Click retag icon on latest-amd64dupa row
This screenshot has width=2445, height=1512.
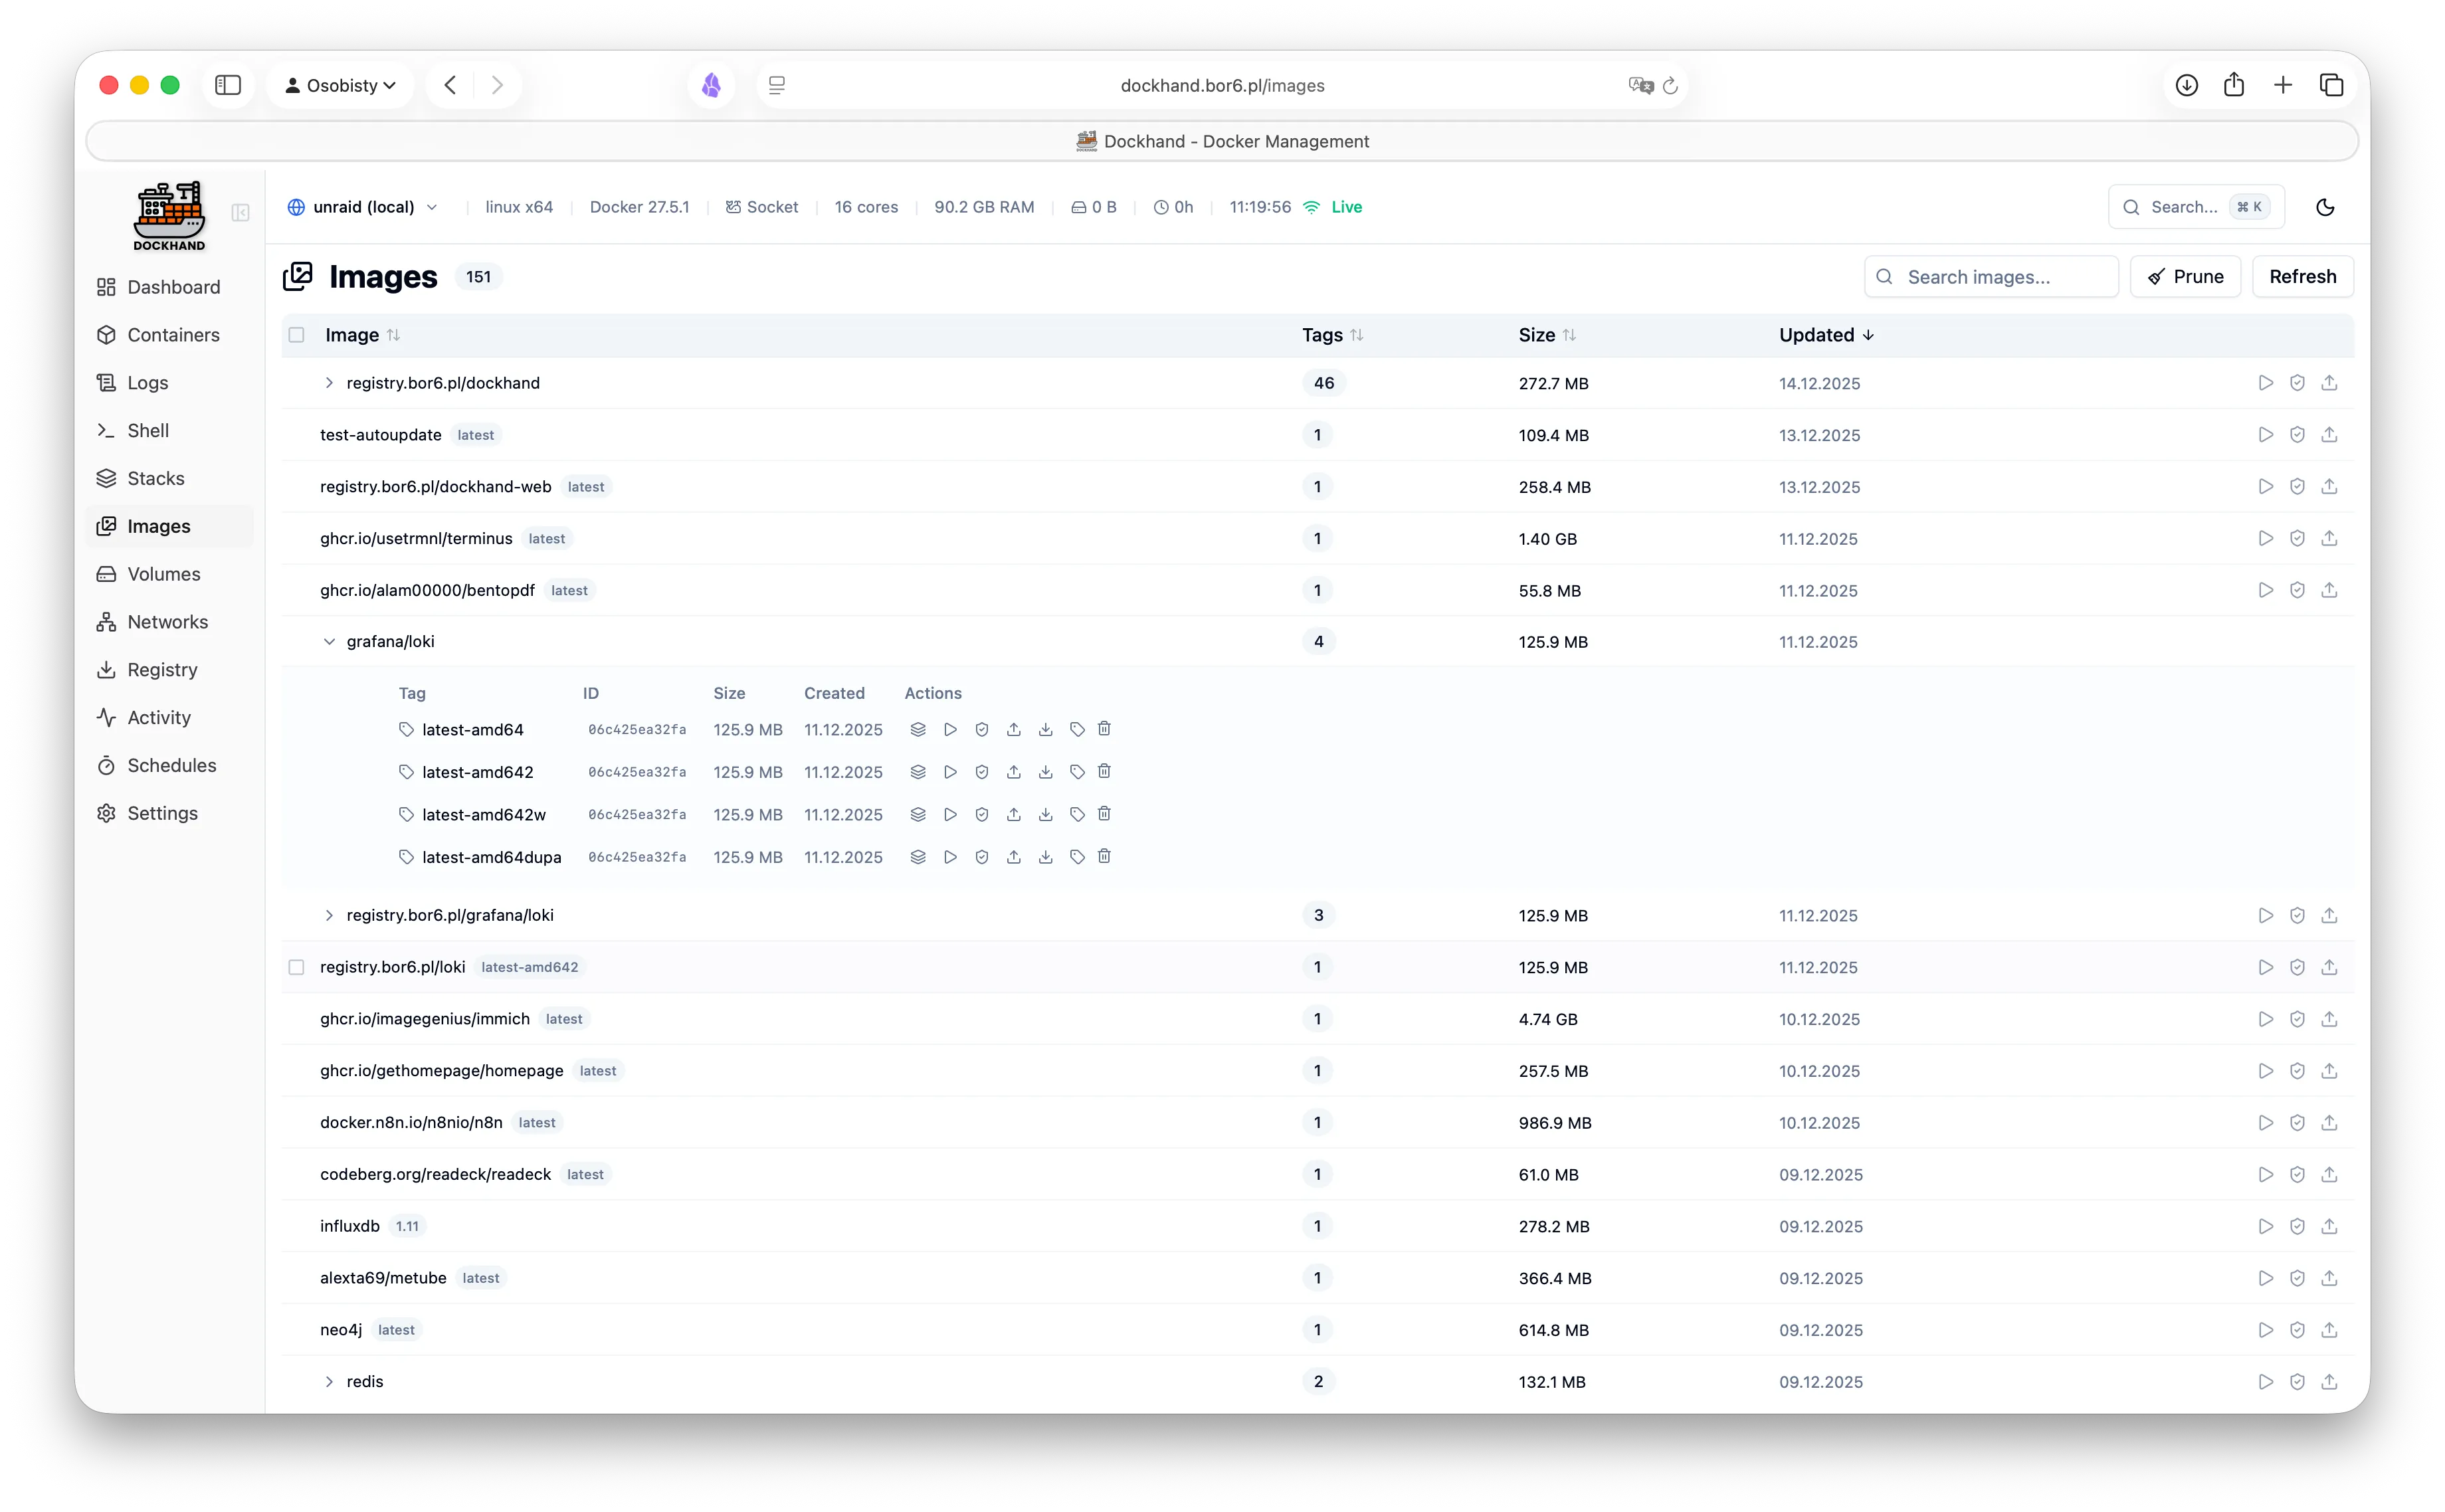[x=1077, y=857]
